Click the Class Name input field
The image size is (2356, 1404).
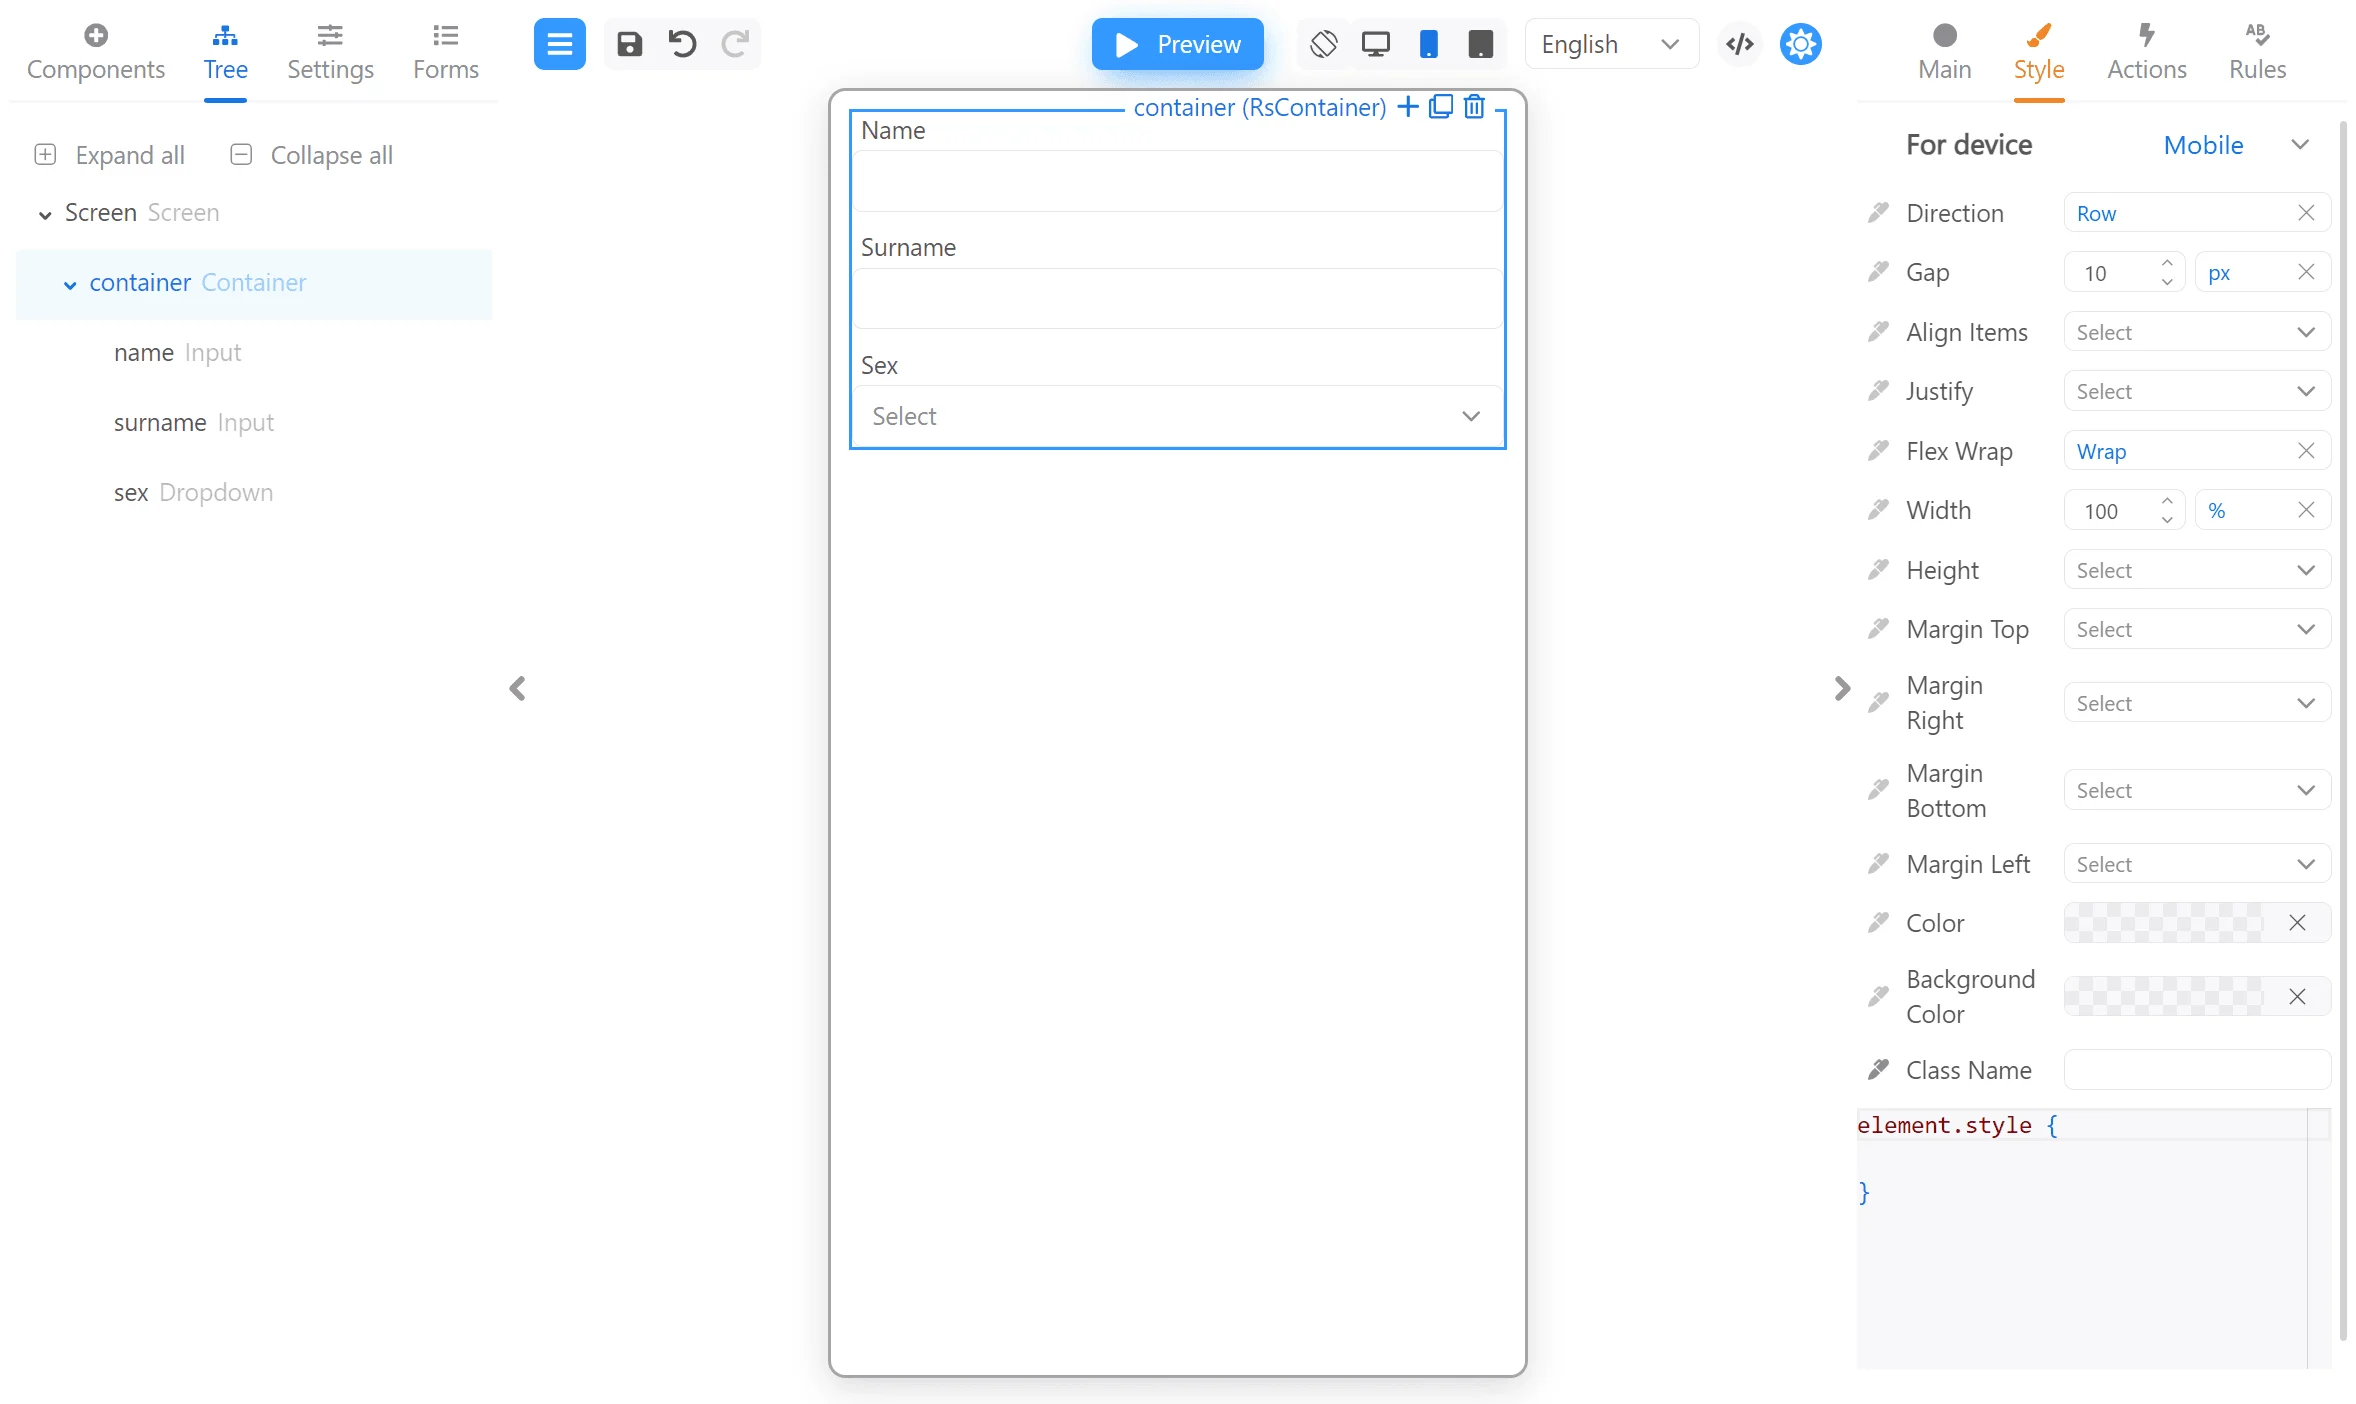tap(2196, 1070)
